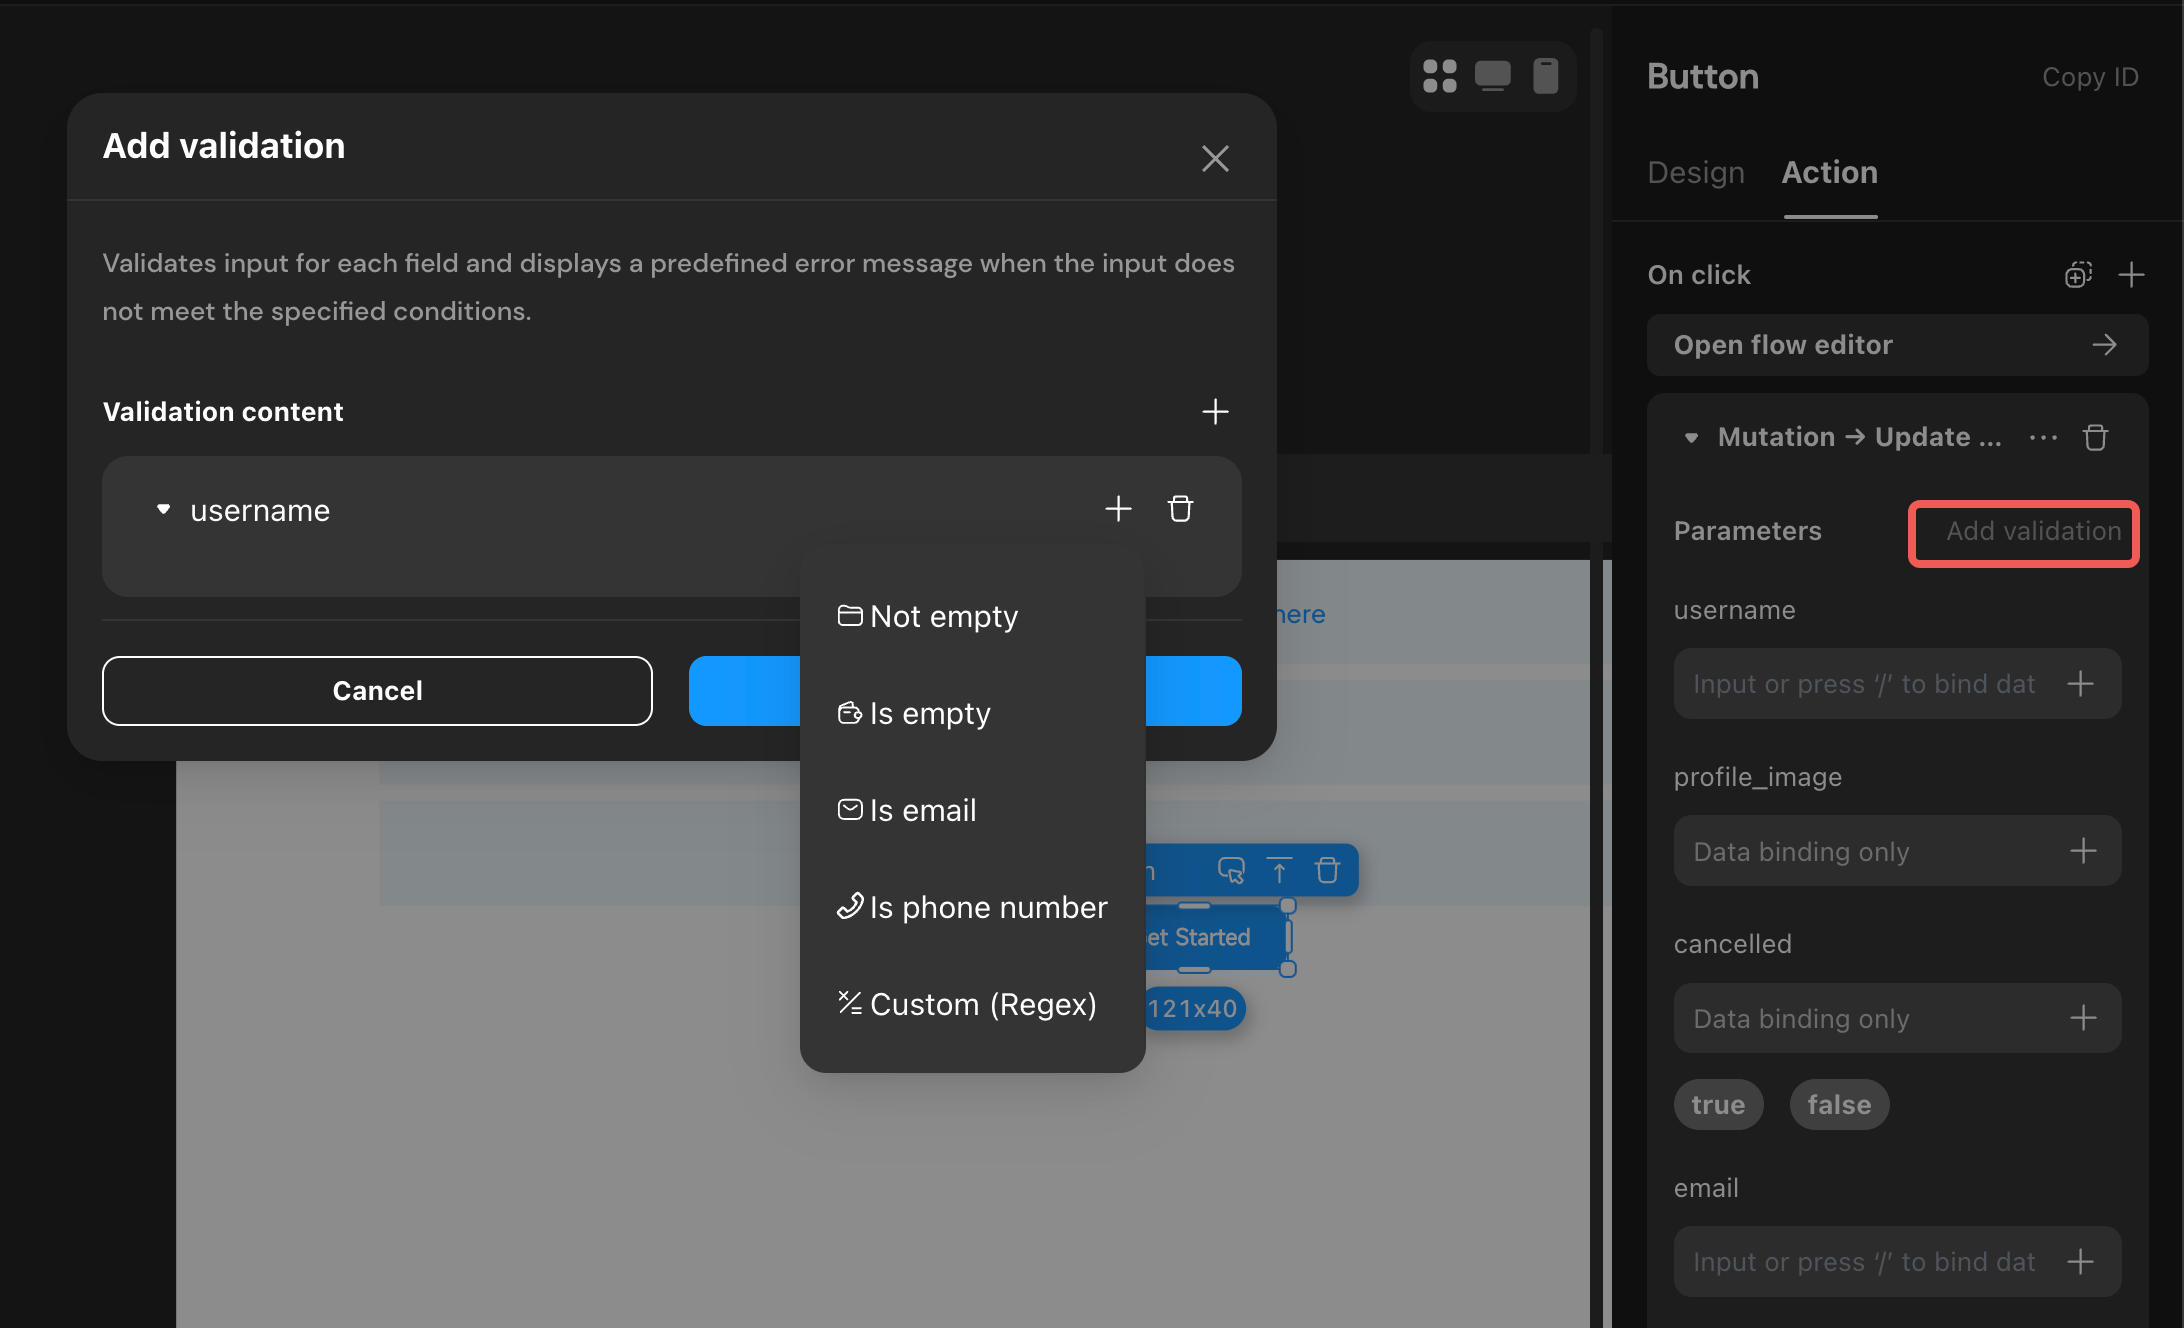Open Mutation action three-dot menu

[x=2043, y=437]
